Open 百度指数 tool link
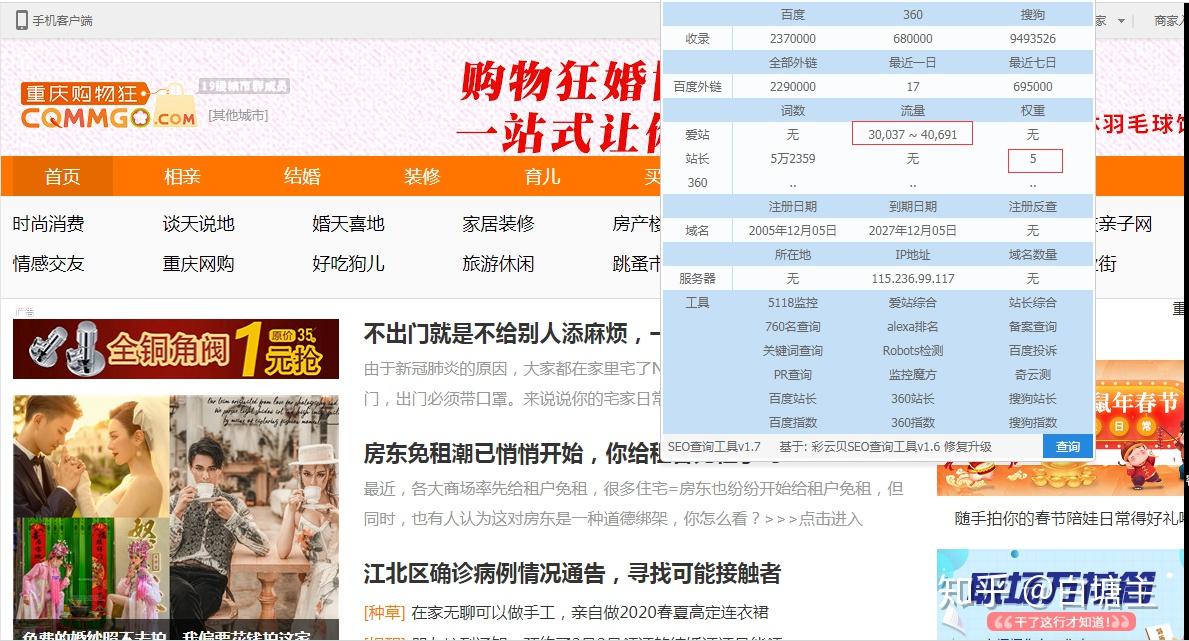The height and width of the screenshot is (641, 1189). 792,423
